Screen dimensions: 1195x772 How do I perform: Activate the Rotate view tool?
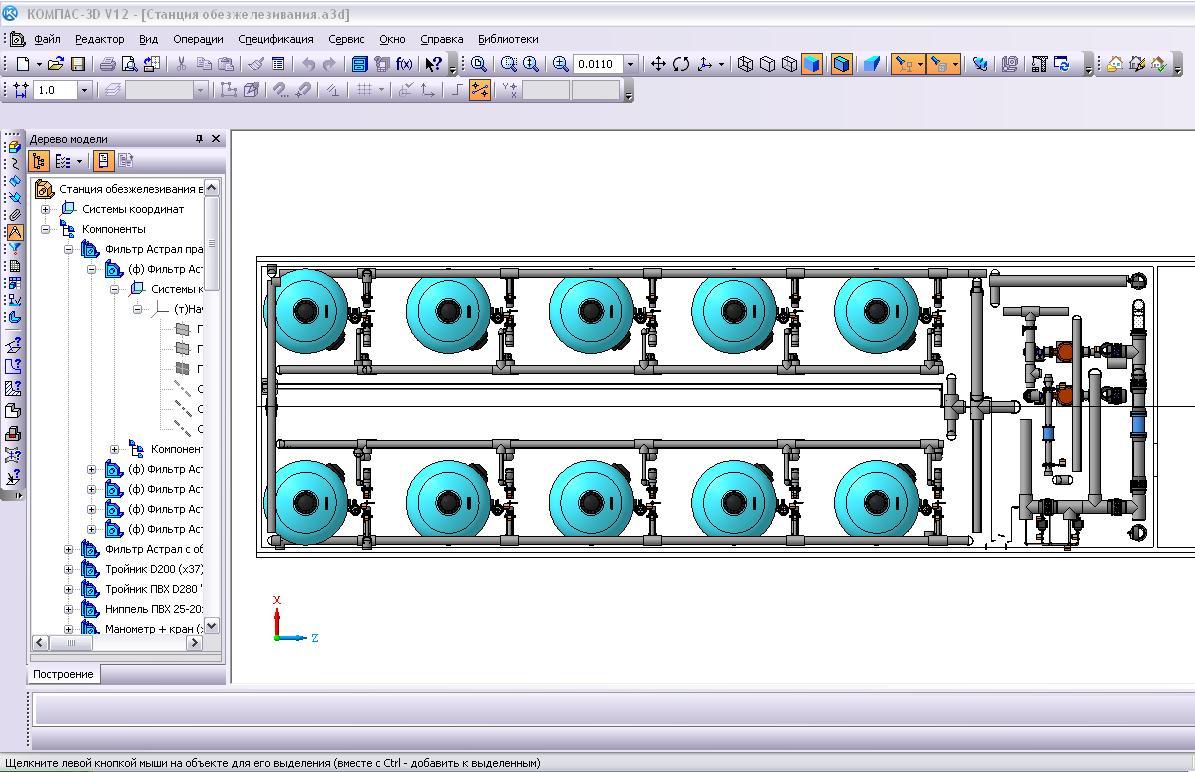[681, 64]
